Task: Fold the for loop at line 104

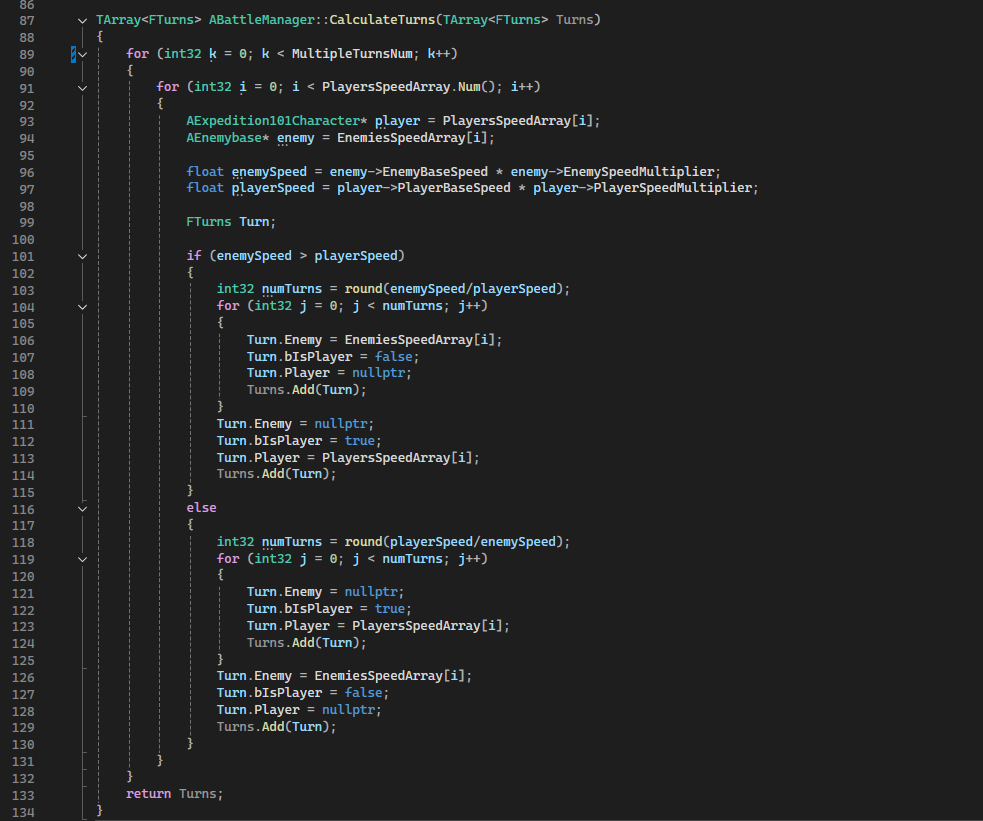Action: tap(82, 307)
